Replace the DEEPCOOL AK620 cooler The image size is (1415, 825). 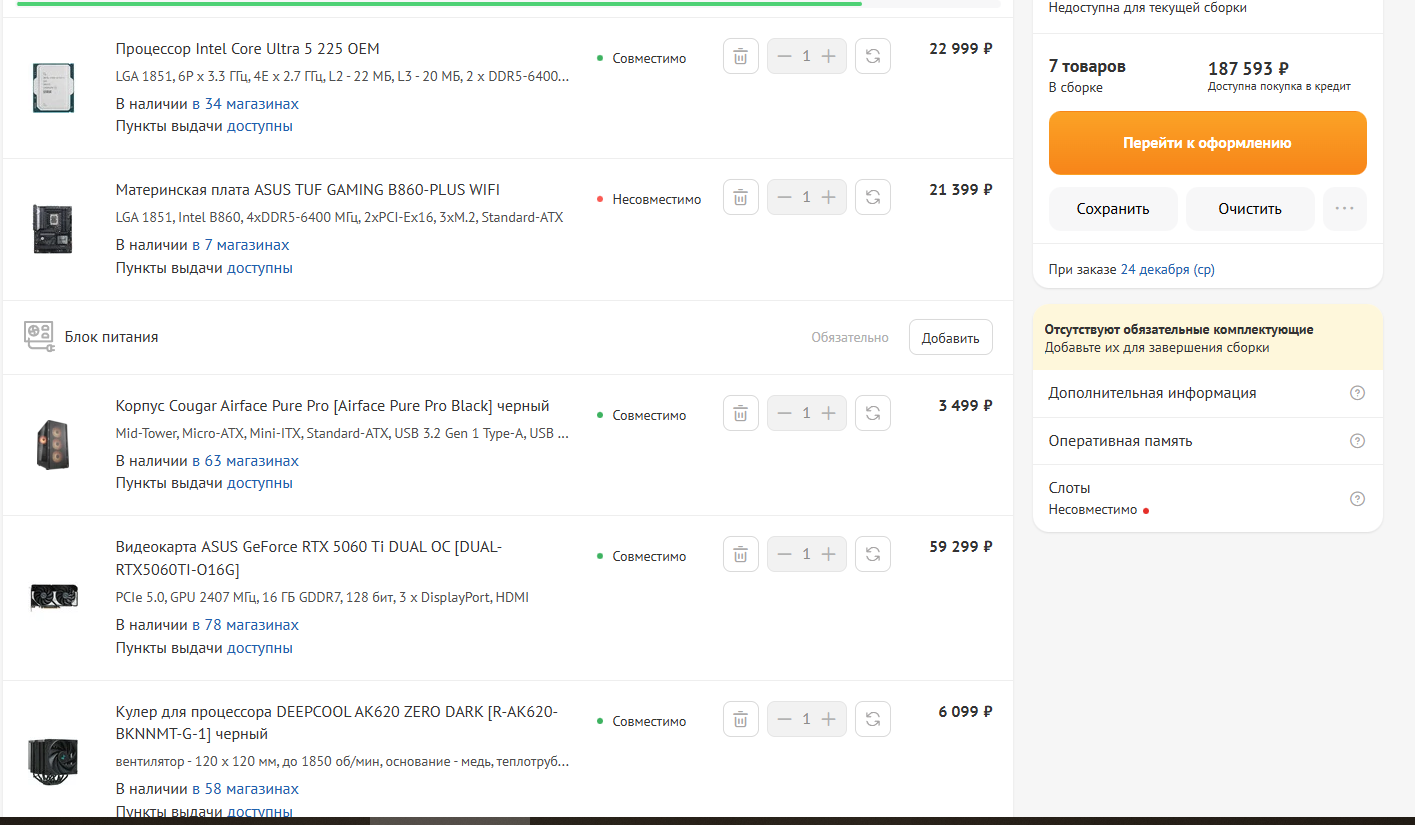873,719
